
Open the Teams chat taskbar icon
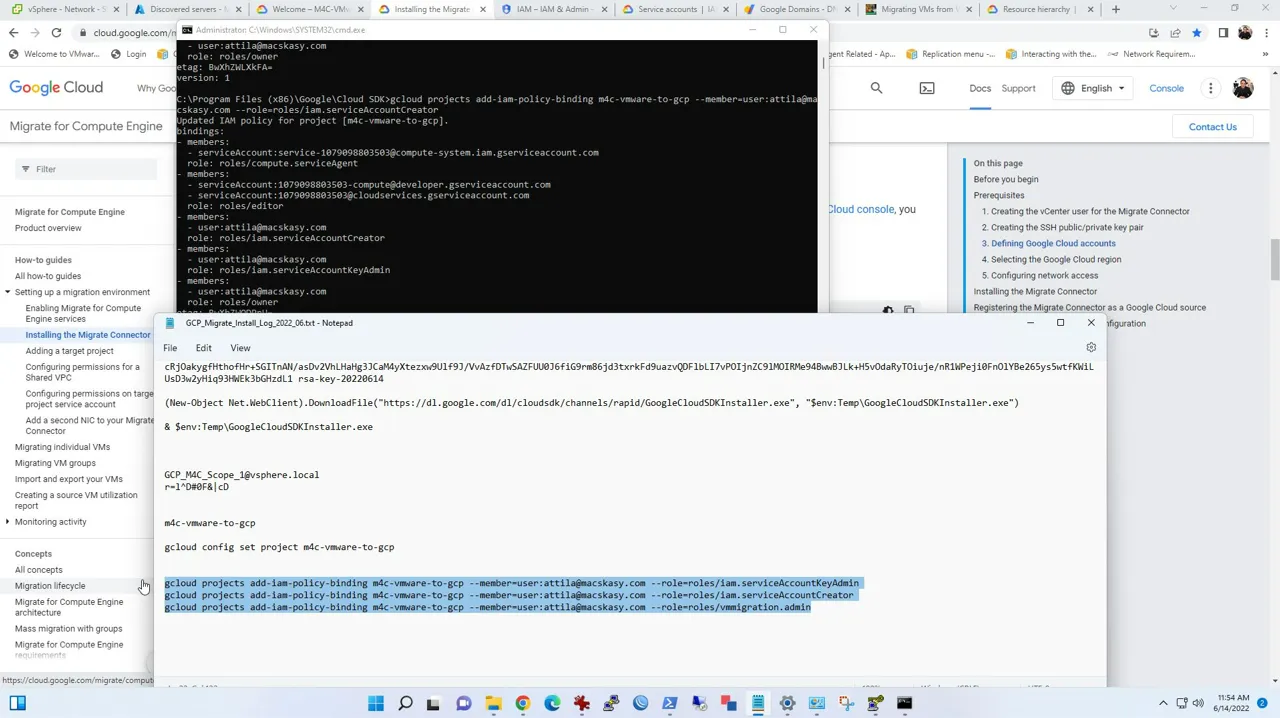click(463, 703)
